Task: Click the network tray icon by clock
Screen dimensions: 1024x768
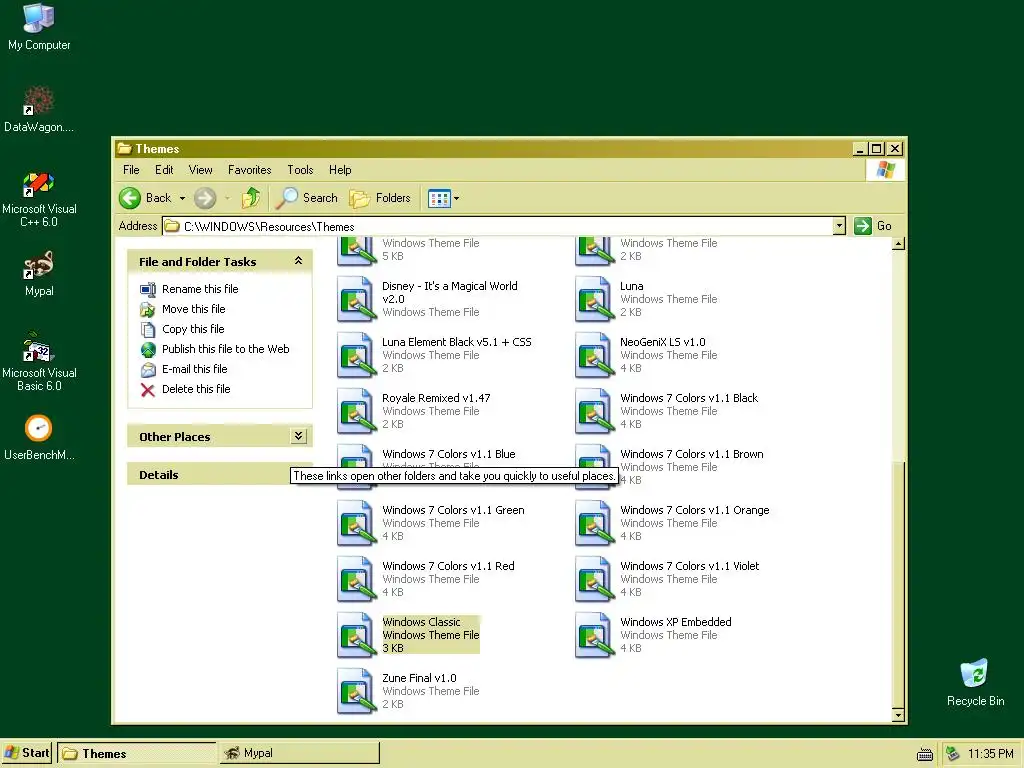Action: pos(953,754)
